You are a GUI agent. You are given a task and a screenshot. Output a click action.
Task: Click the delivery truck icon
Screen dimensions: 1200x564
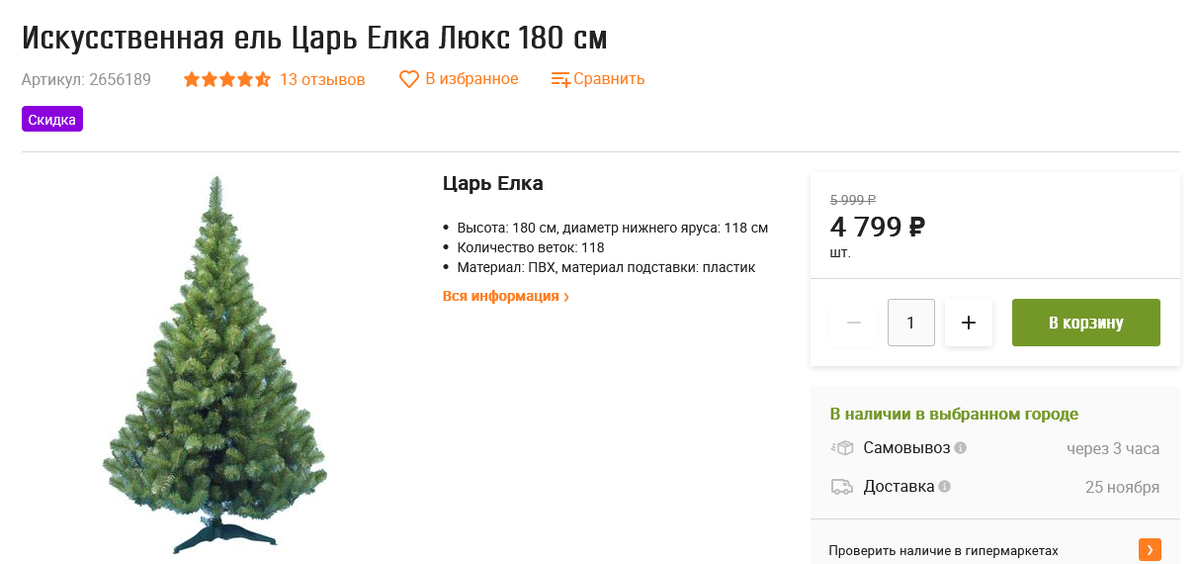pyautogui.click(x=842, y=487)
